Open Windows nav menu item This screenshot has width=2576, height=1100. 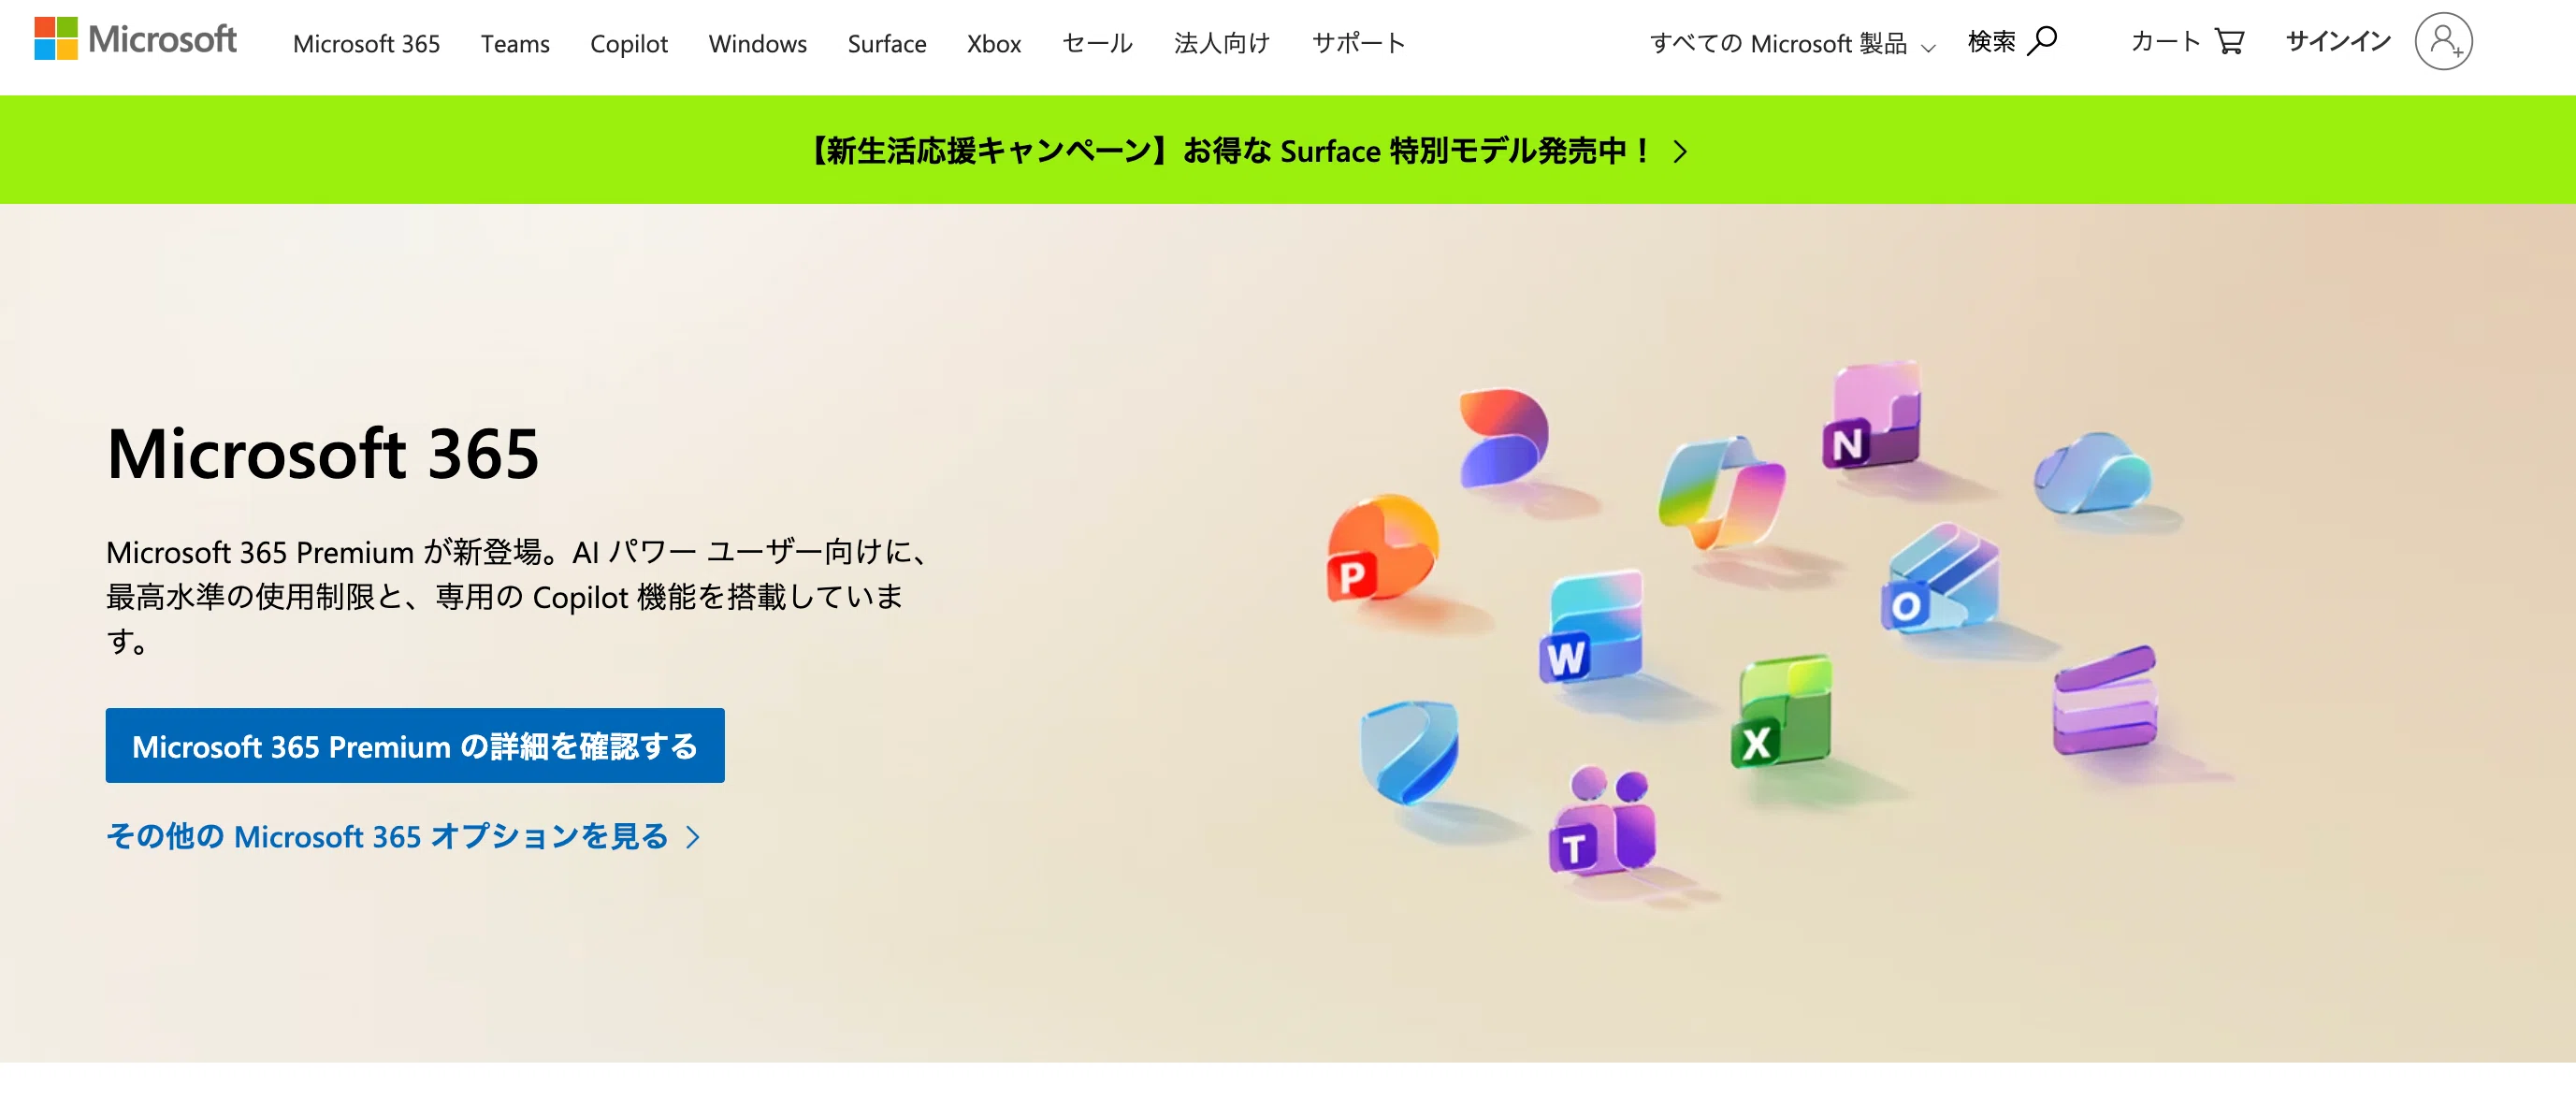[758, 43]
